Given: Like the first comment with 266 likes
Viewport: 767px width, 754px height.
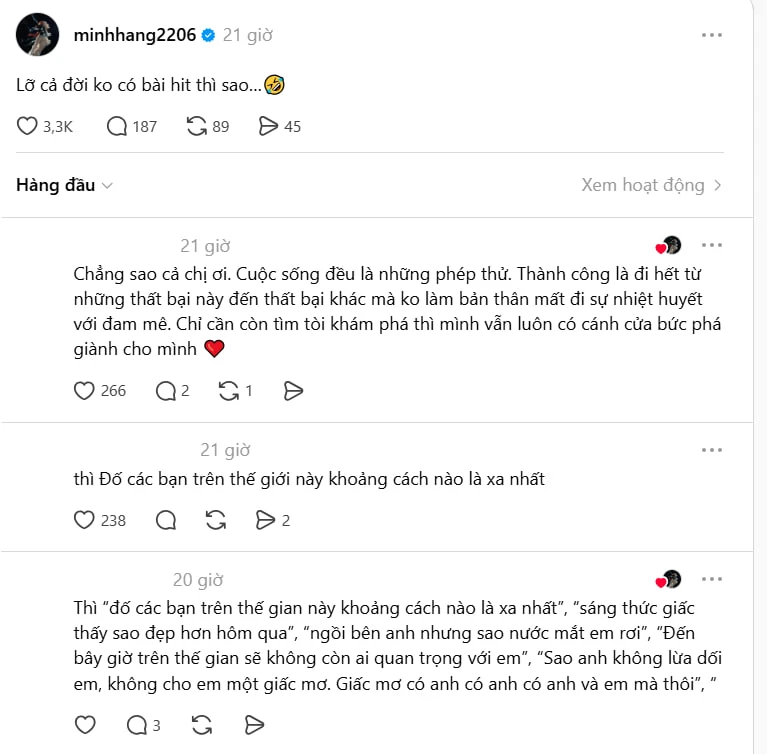Looking at the screenshot, I should coord(84,391).
